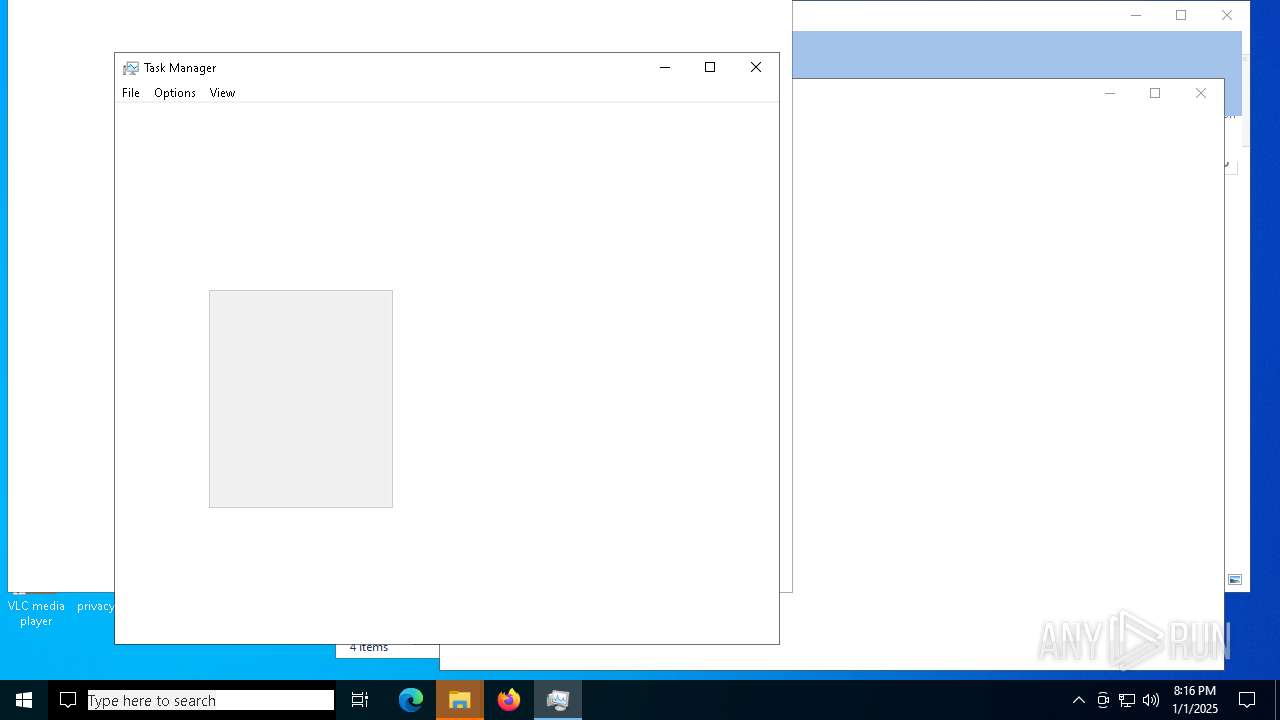The width and height of the screenshot is (1280, 720).
Task: Open the volume control tray icon
Action: [x=1151, y=700]
